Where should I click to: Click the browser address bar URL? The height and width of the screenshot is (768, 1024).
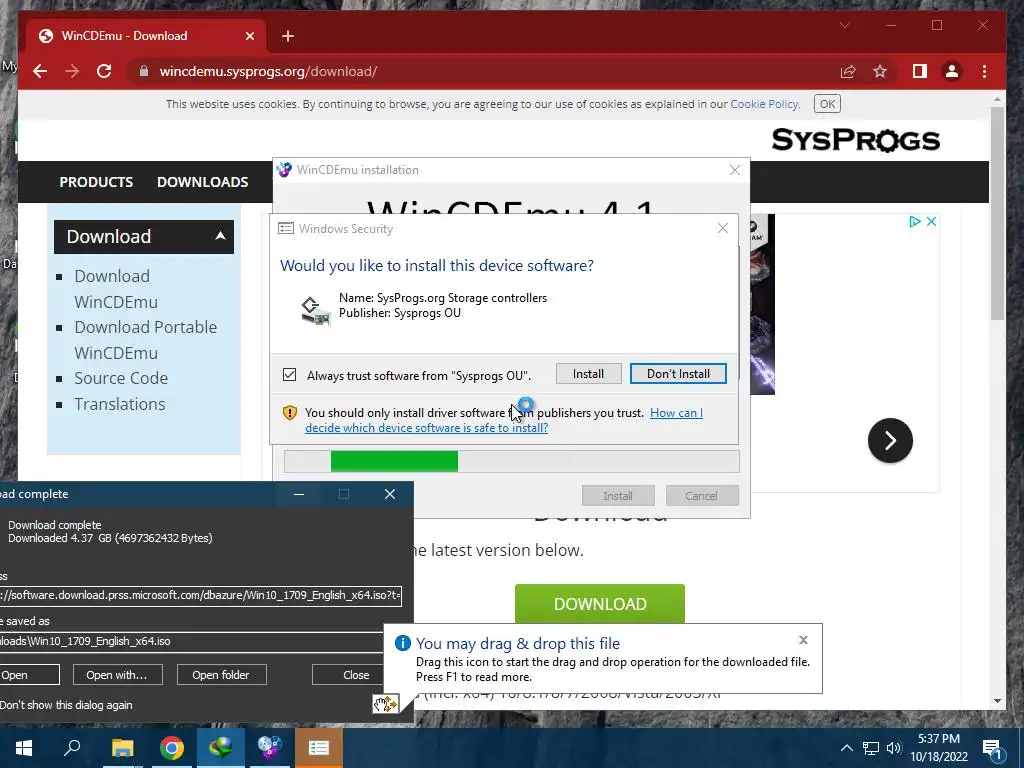(268, 71)
